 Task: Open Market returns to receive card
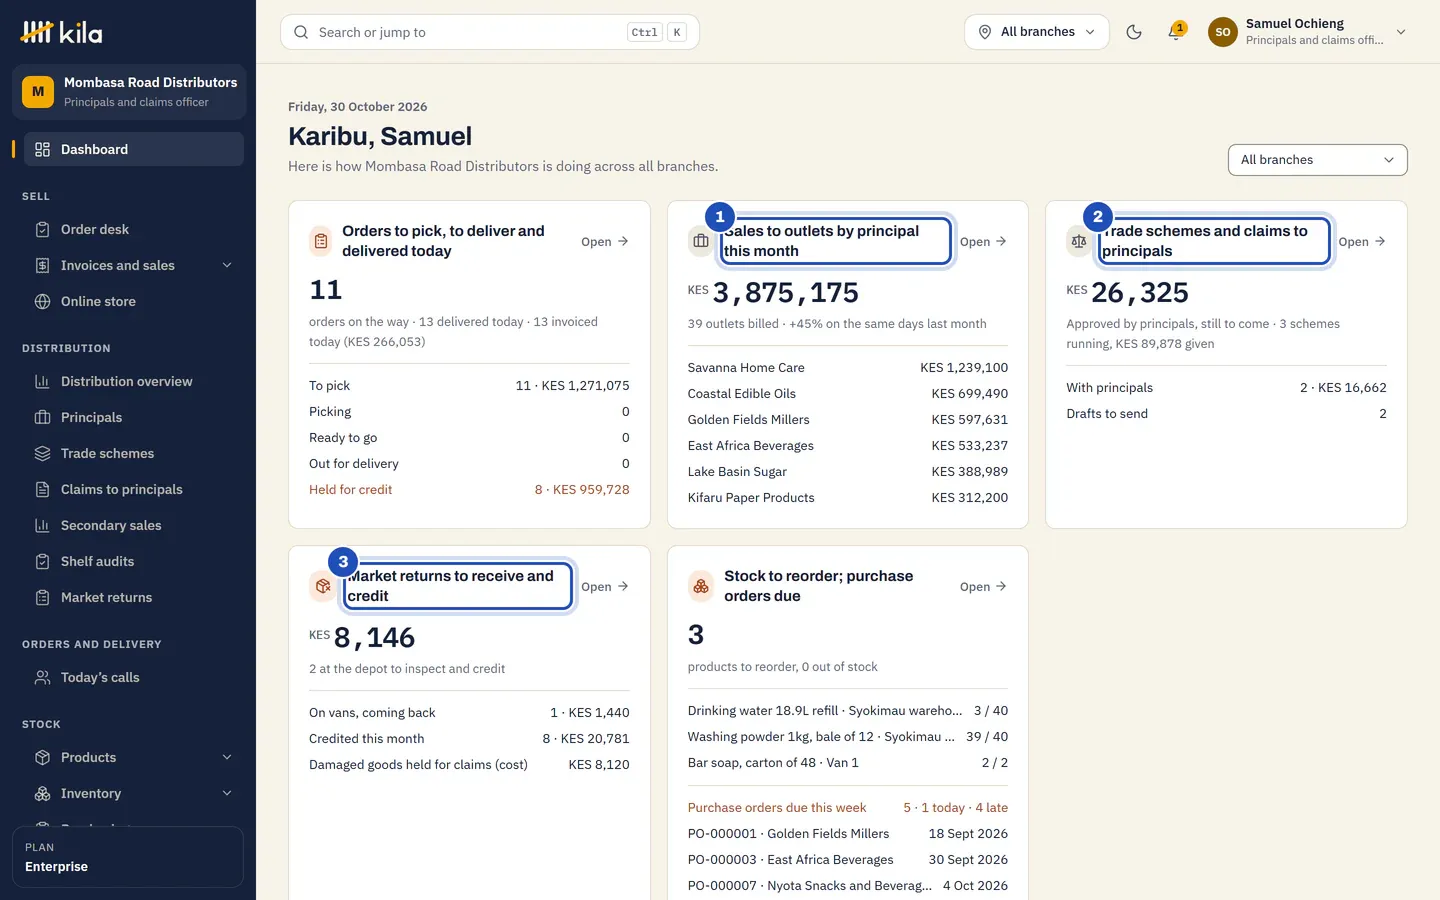[605, 586]
